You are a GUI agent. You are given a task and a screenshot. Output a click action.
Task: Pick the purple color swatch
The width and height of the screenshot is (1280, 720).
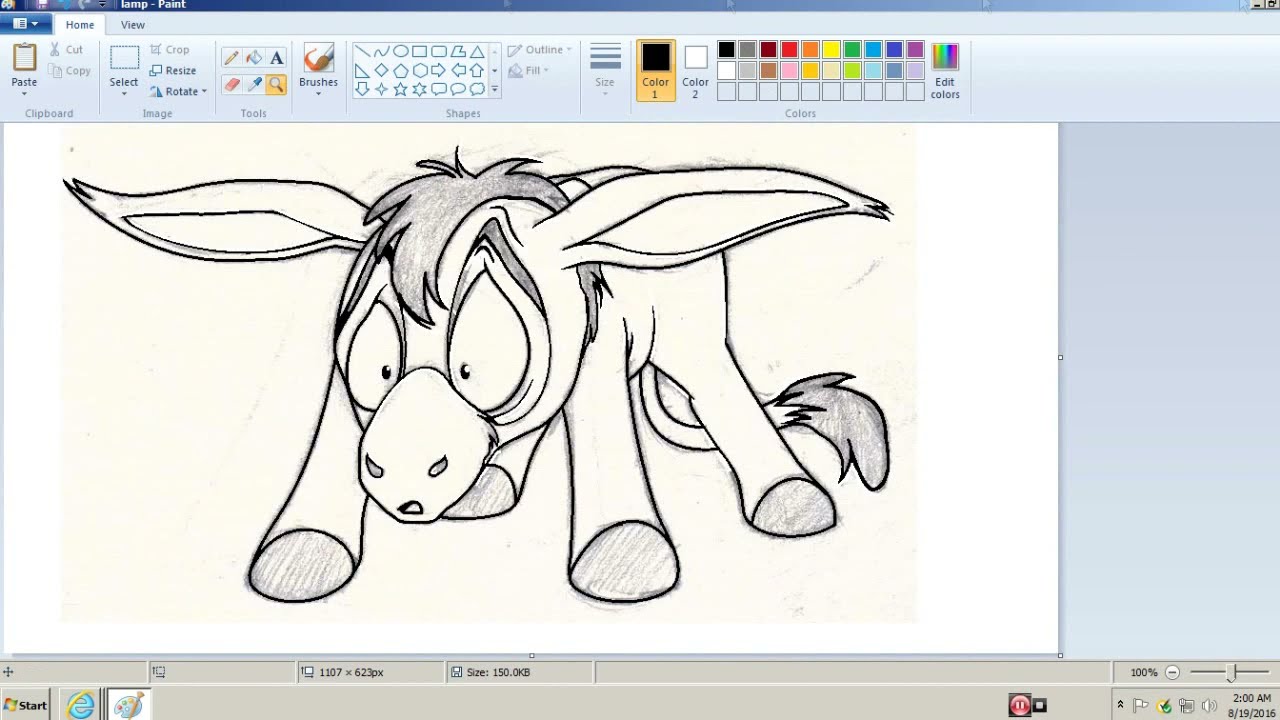pyautogui.click(x=915, y=50)
